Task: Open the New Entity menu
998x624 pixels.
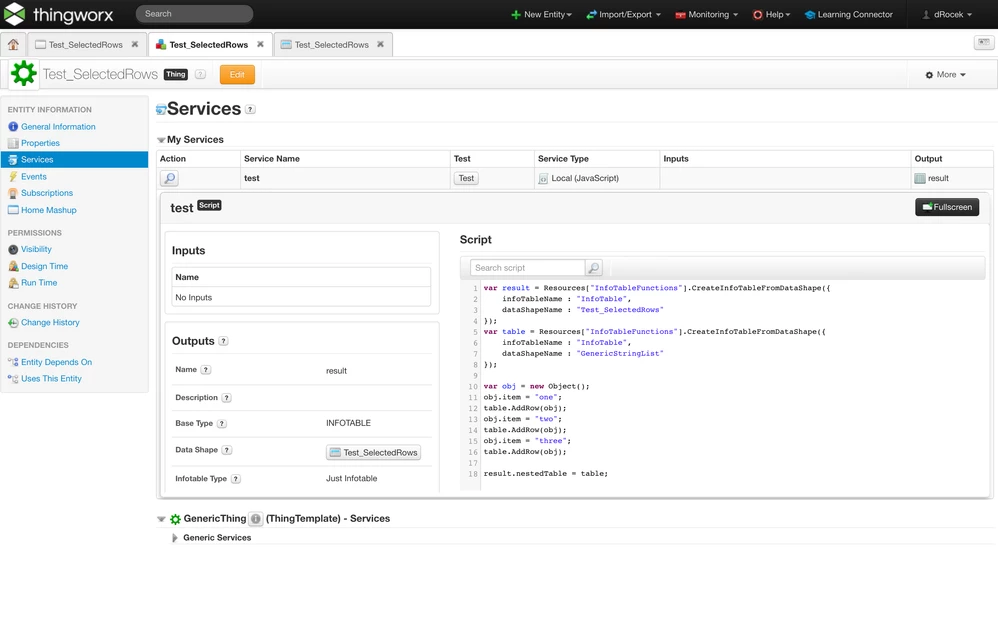Action: 541,14
